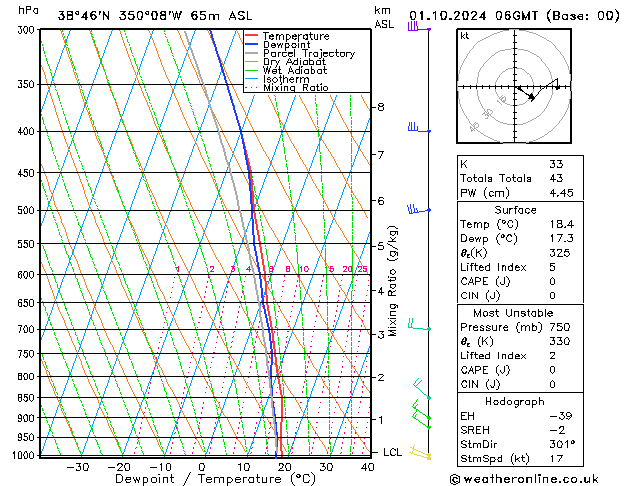
Task: Click the blue Dewpoint legend line
Action: click(252, 45)
